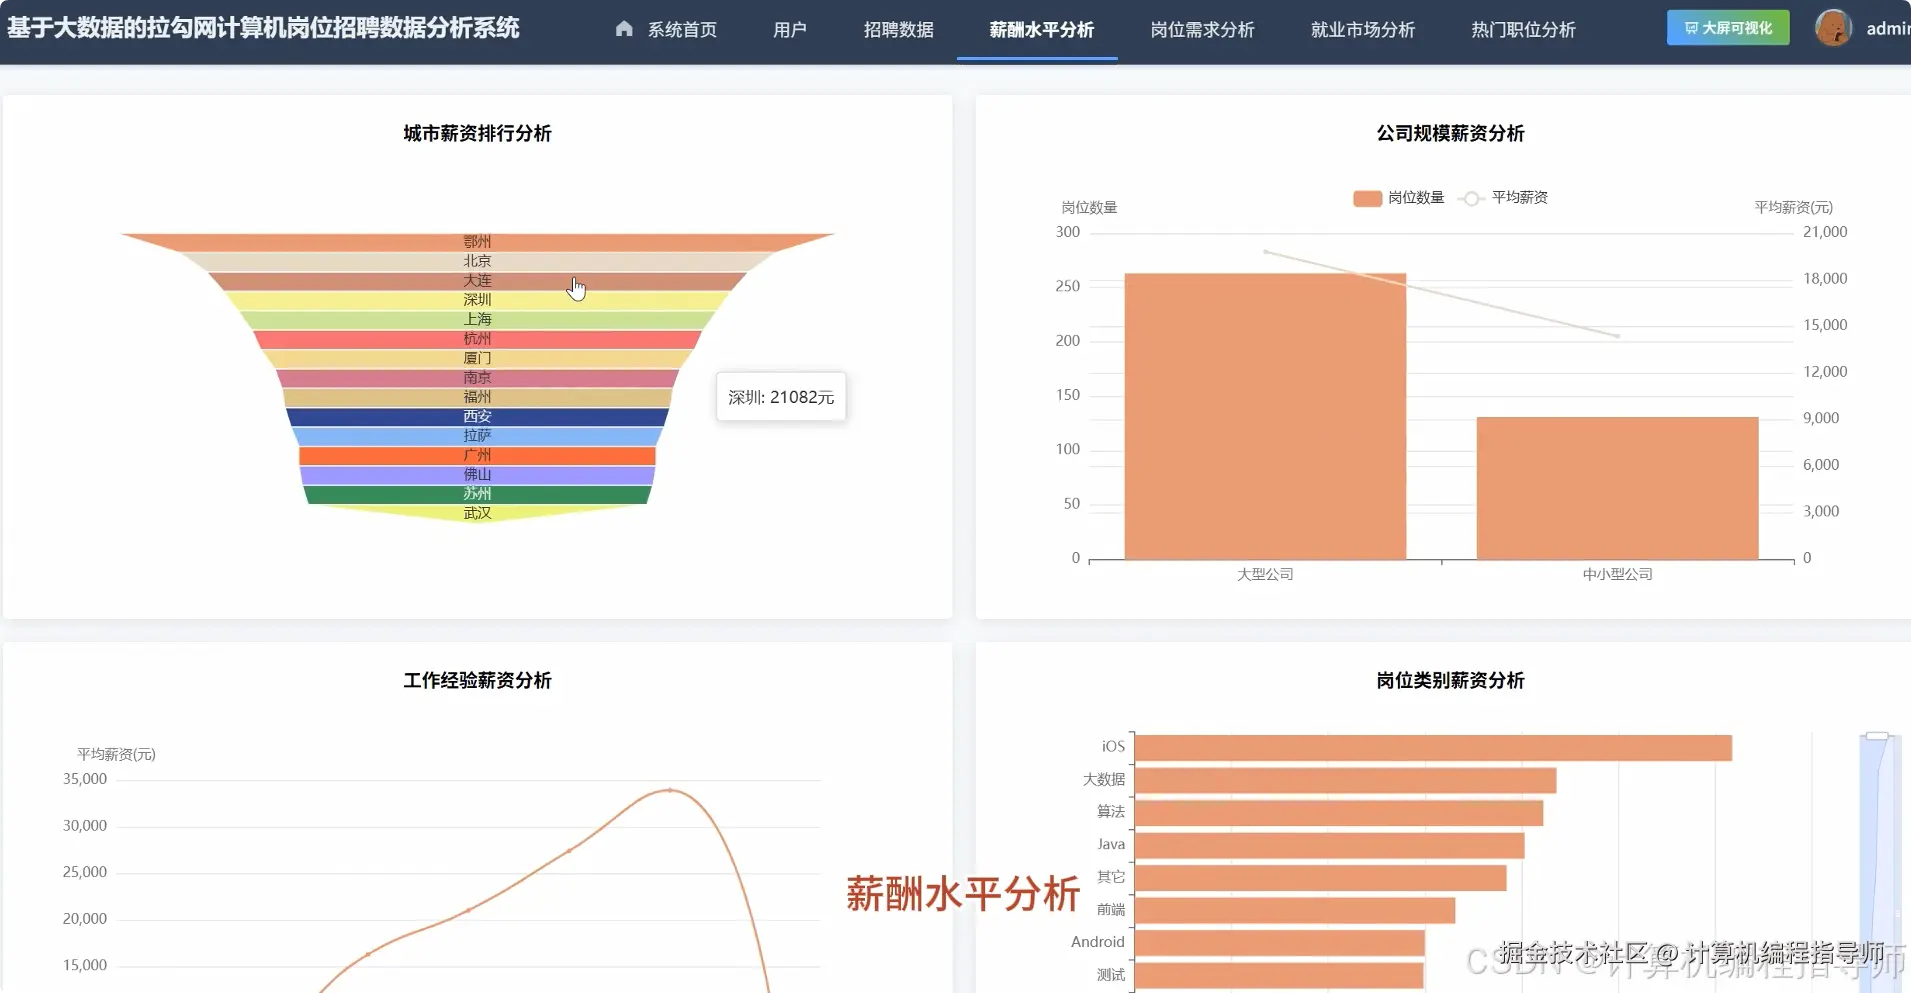
Task: Click the iOS bar in 岗位类别薪资分析 chart
Action: click(1430, 746)
